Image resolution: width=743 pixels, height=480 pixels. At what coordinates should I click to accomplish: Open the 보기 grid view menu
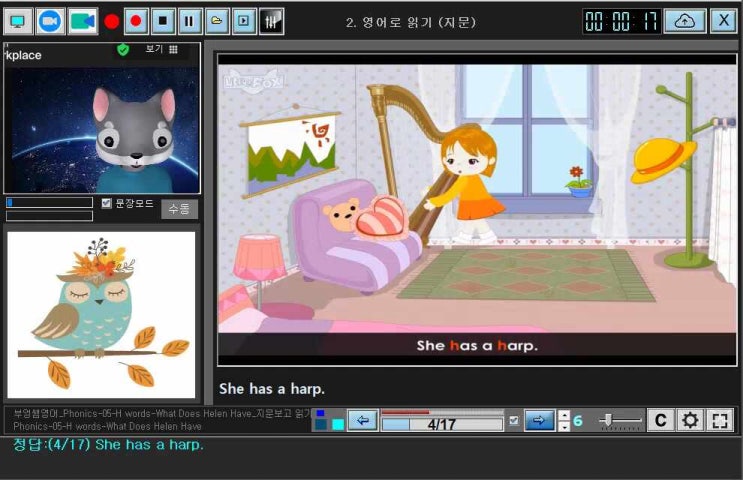click(x=161, y=49)
